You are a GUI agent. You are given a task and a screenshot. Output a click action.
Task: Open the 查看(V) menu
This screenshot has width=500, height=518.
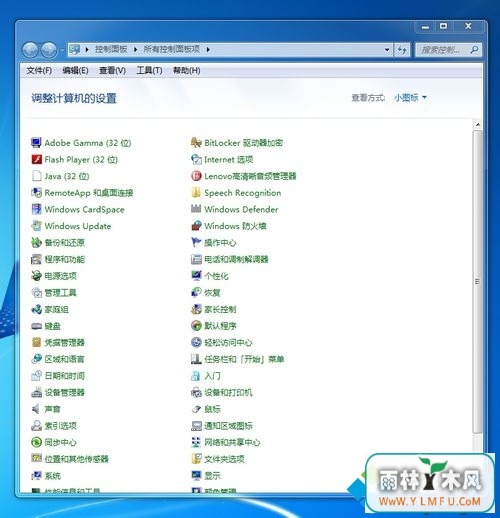pyautogui.click(x=112, y=71)
